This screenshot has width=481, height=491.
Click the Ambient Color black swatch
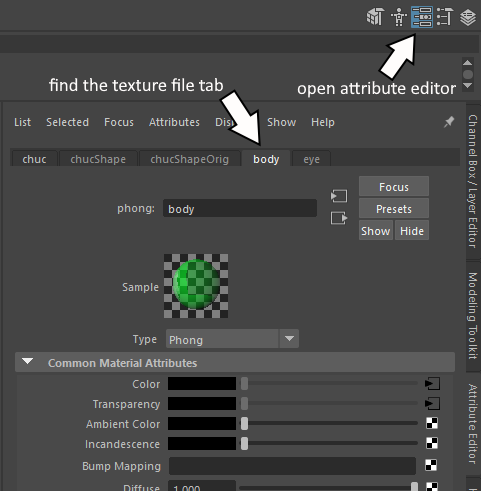click(202, 424)
